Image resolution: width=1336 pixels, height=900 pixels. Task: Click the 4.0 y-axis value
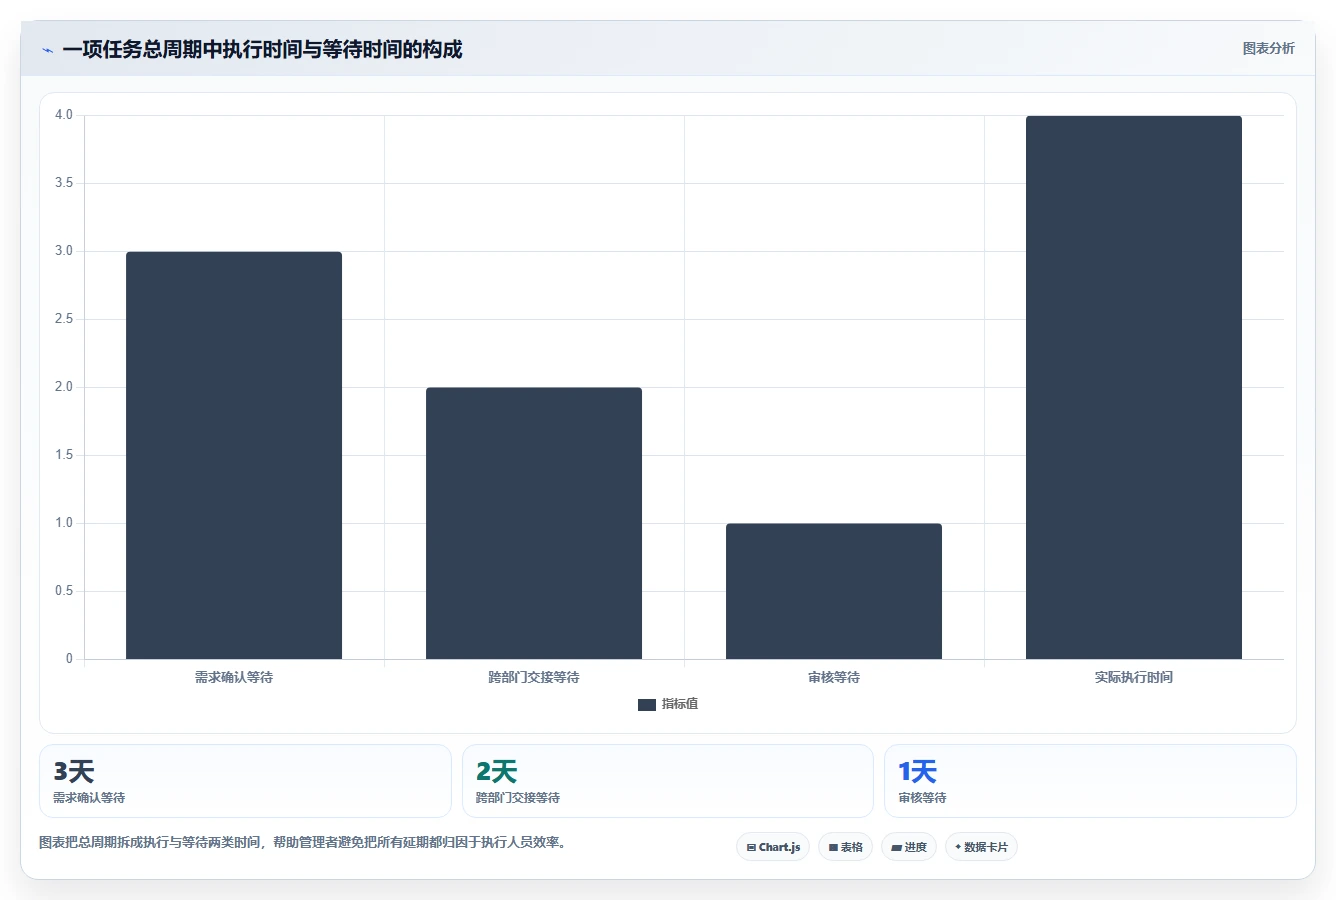(64, 115)
